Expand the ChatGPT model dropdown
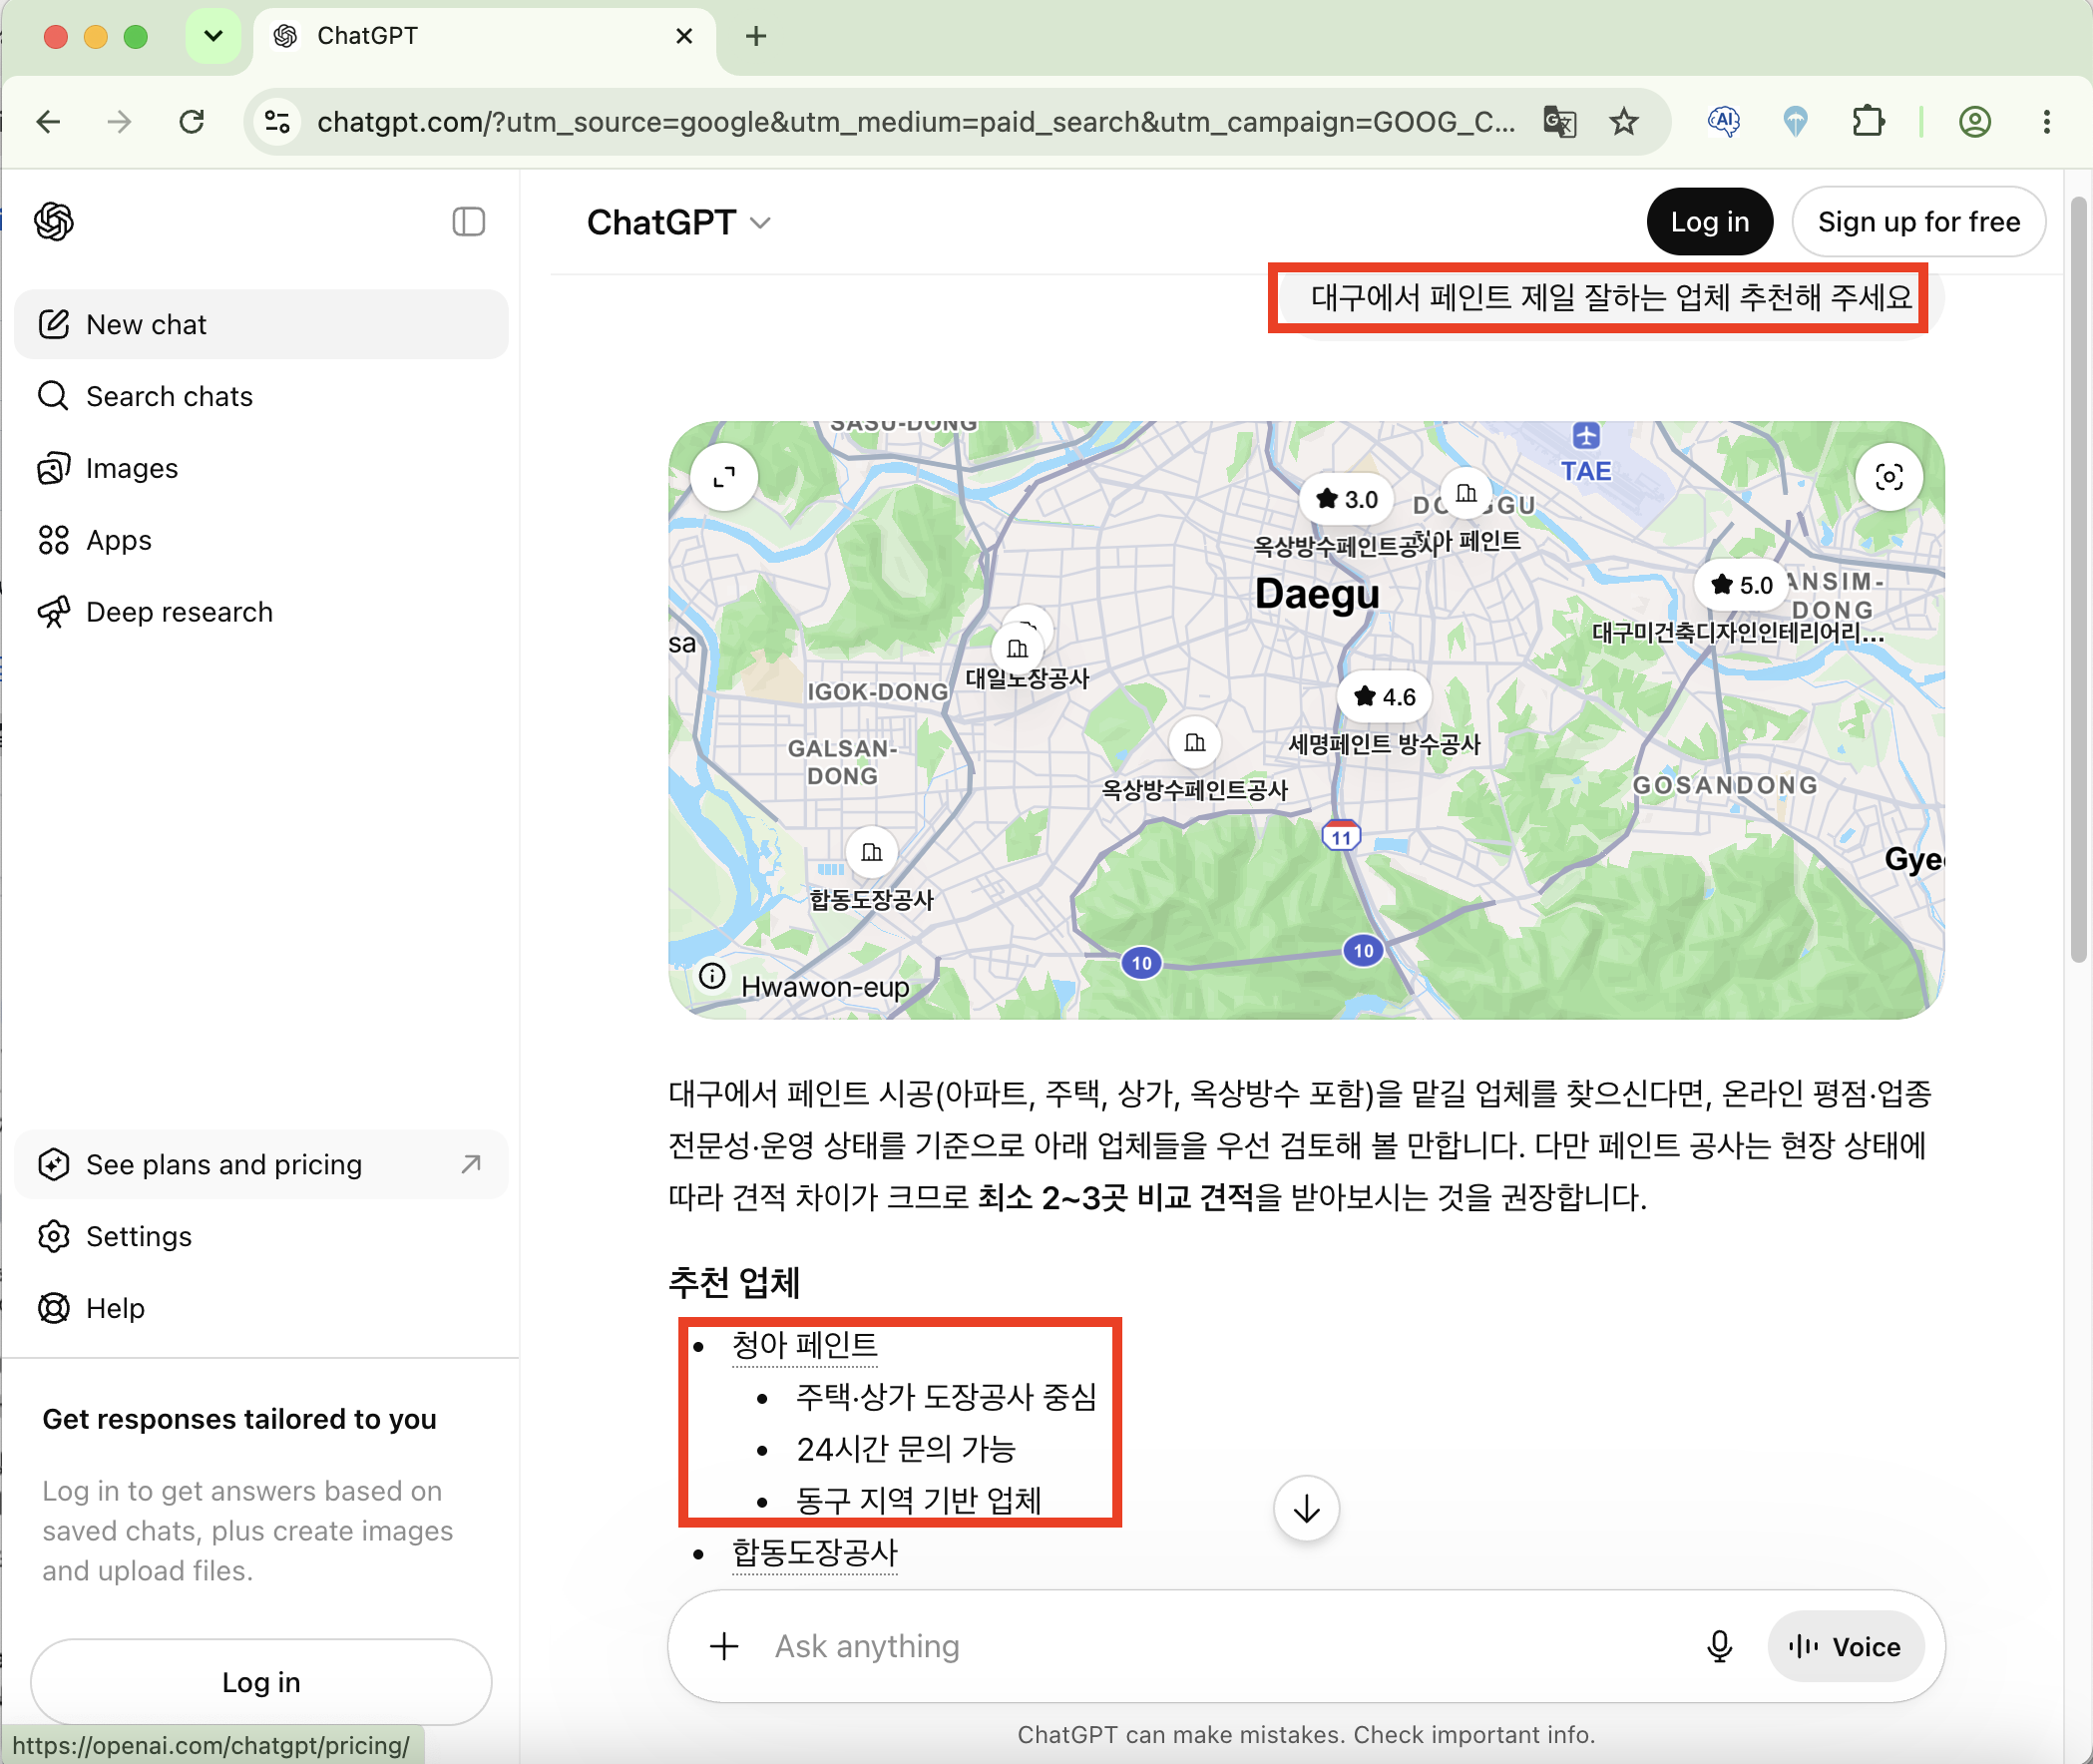This screenshot has width=2093, height=1764. pos(679,222)
